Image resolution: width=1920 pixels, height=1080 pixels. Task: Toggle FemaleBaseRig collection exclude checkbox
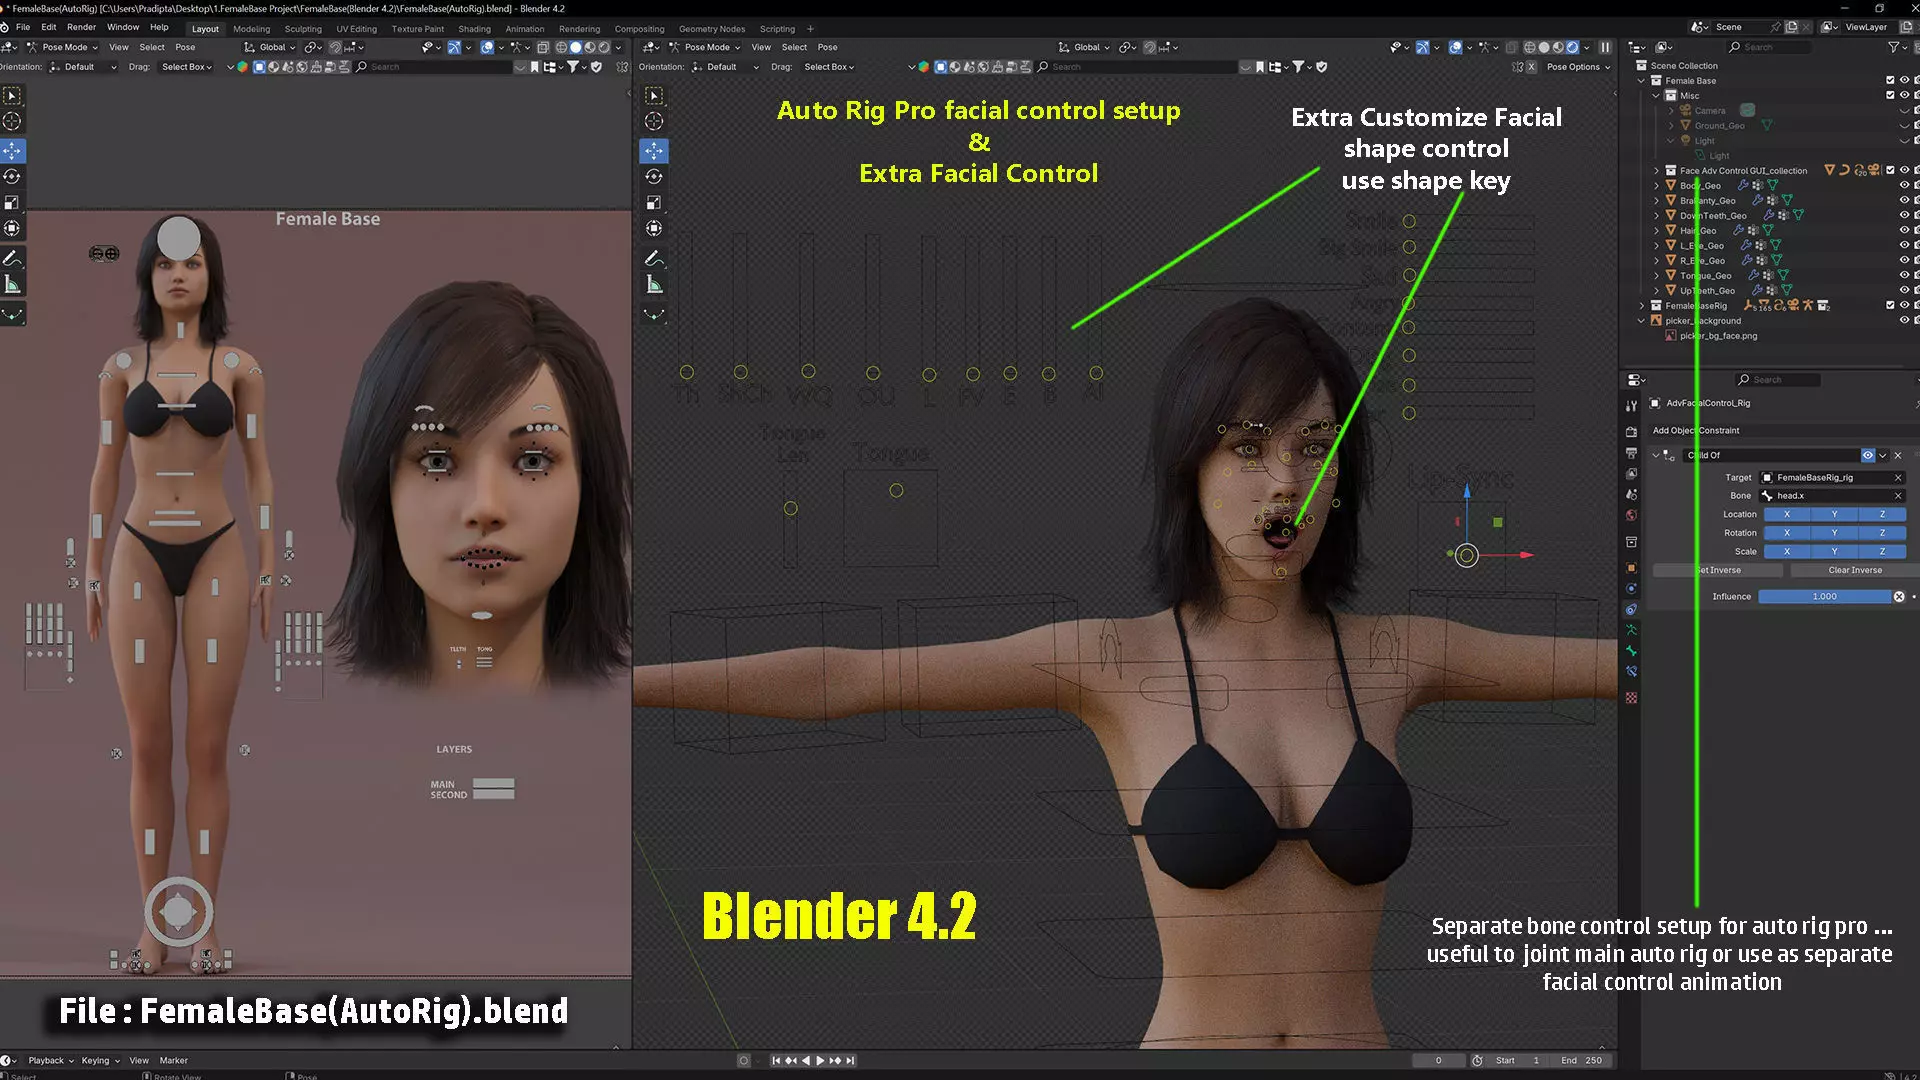pos(1890,305)
